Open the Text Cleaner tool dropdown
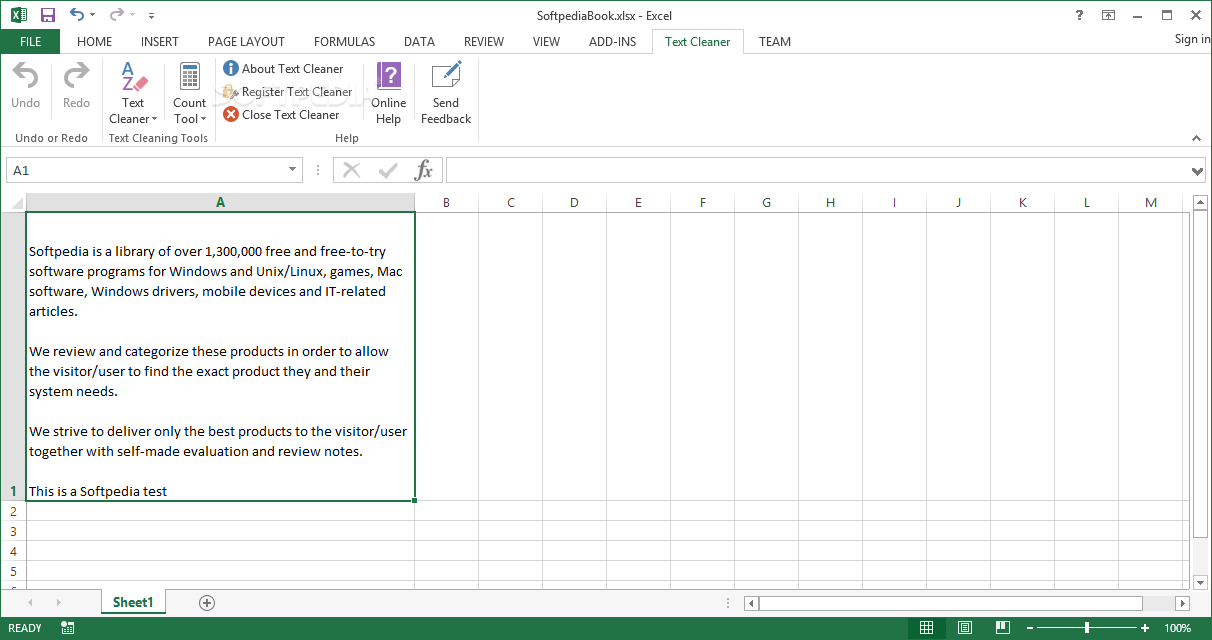Viewport: 1212px width, 640px height. click(x=133, y=93)
